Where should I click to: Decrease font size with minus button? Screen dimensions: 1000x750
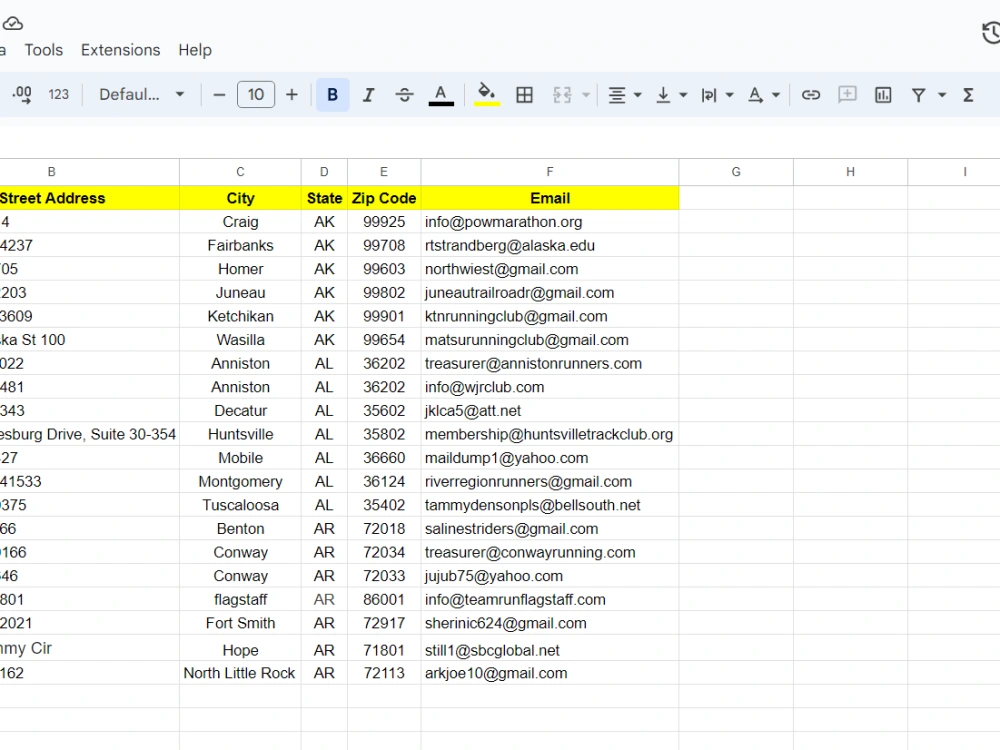219,95
